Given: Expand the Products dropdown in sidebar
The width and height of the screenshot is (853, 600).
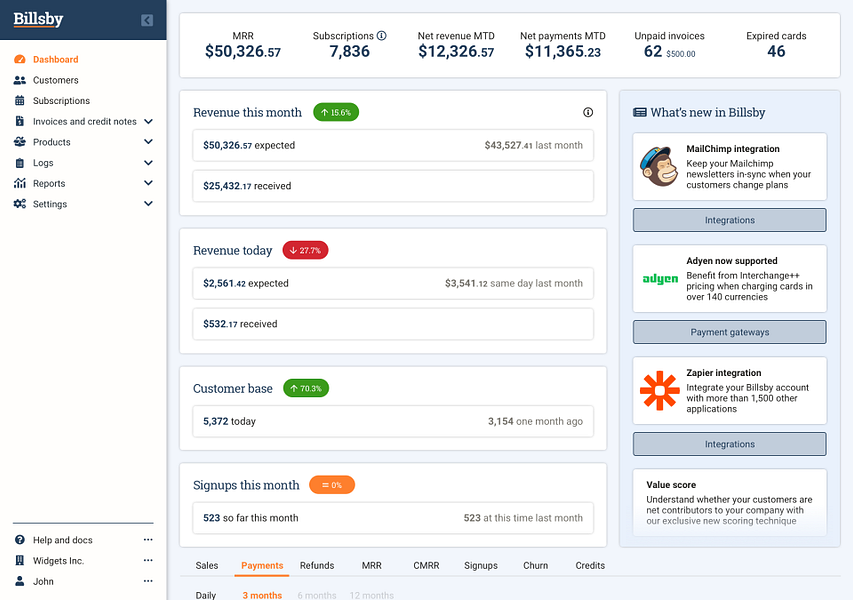Looking at the screenshot, I should tap(148, 142).
